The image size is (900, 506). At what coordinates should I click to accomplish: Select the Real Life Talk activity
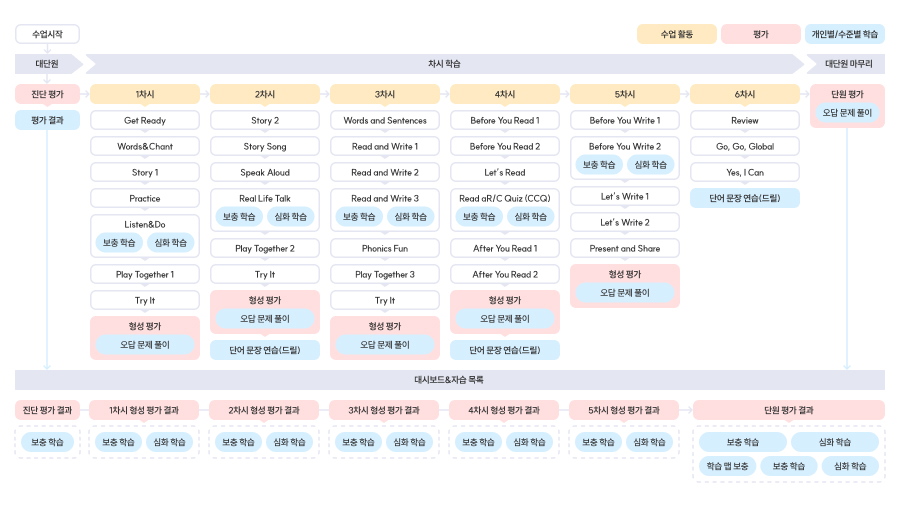pos(265,198)
